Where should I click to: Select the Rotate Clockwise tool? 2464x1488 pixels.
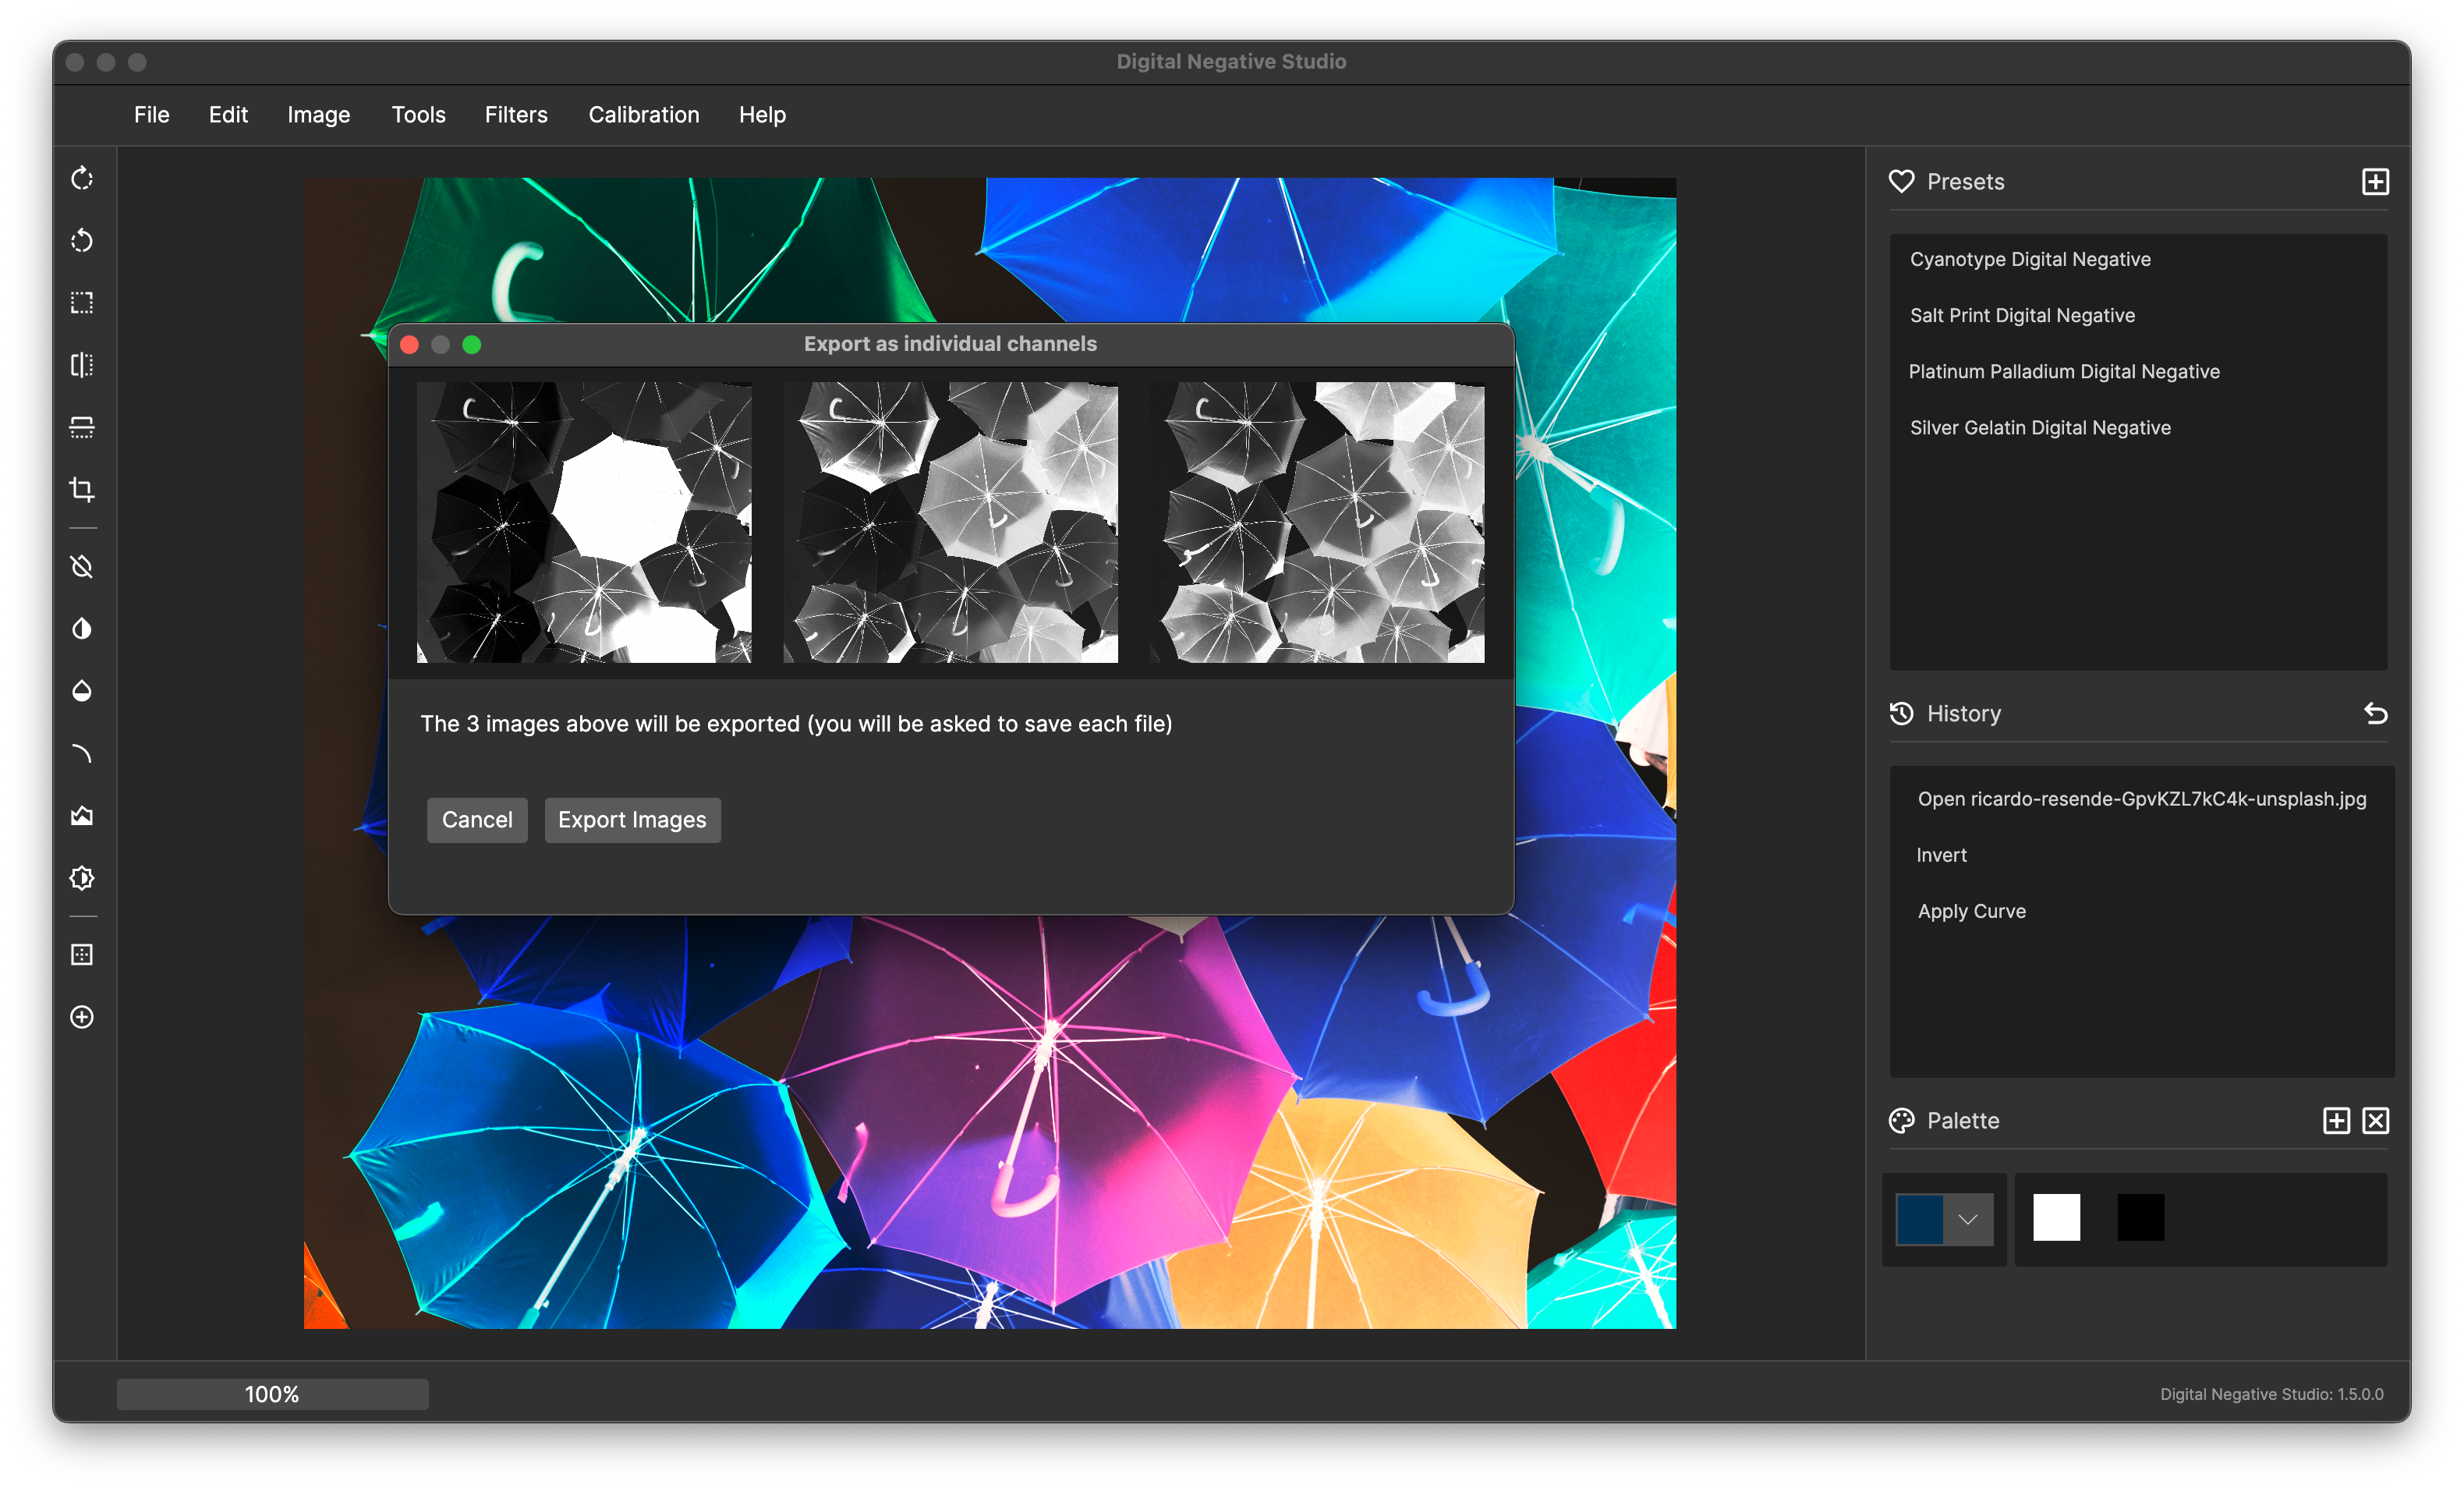(81, 179)
